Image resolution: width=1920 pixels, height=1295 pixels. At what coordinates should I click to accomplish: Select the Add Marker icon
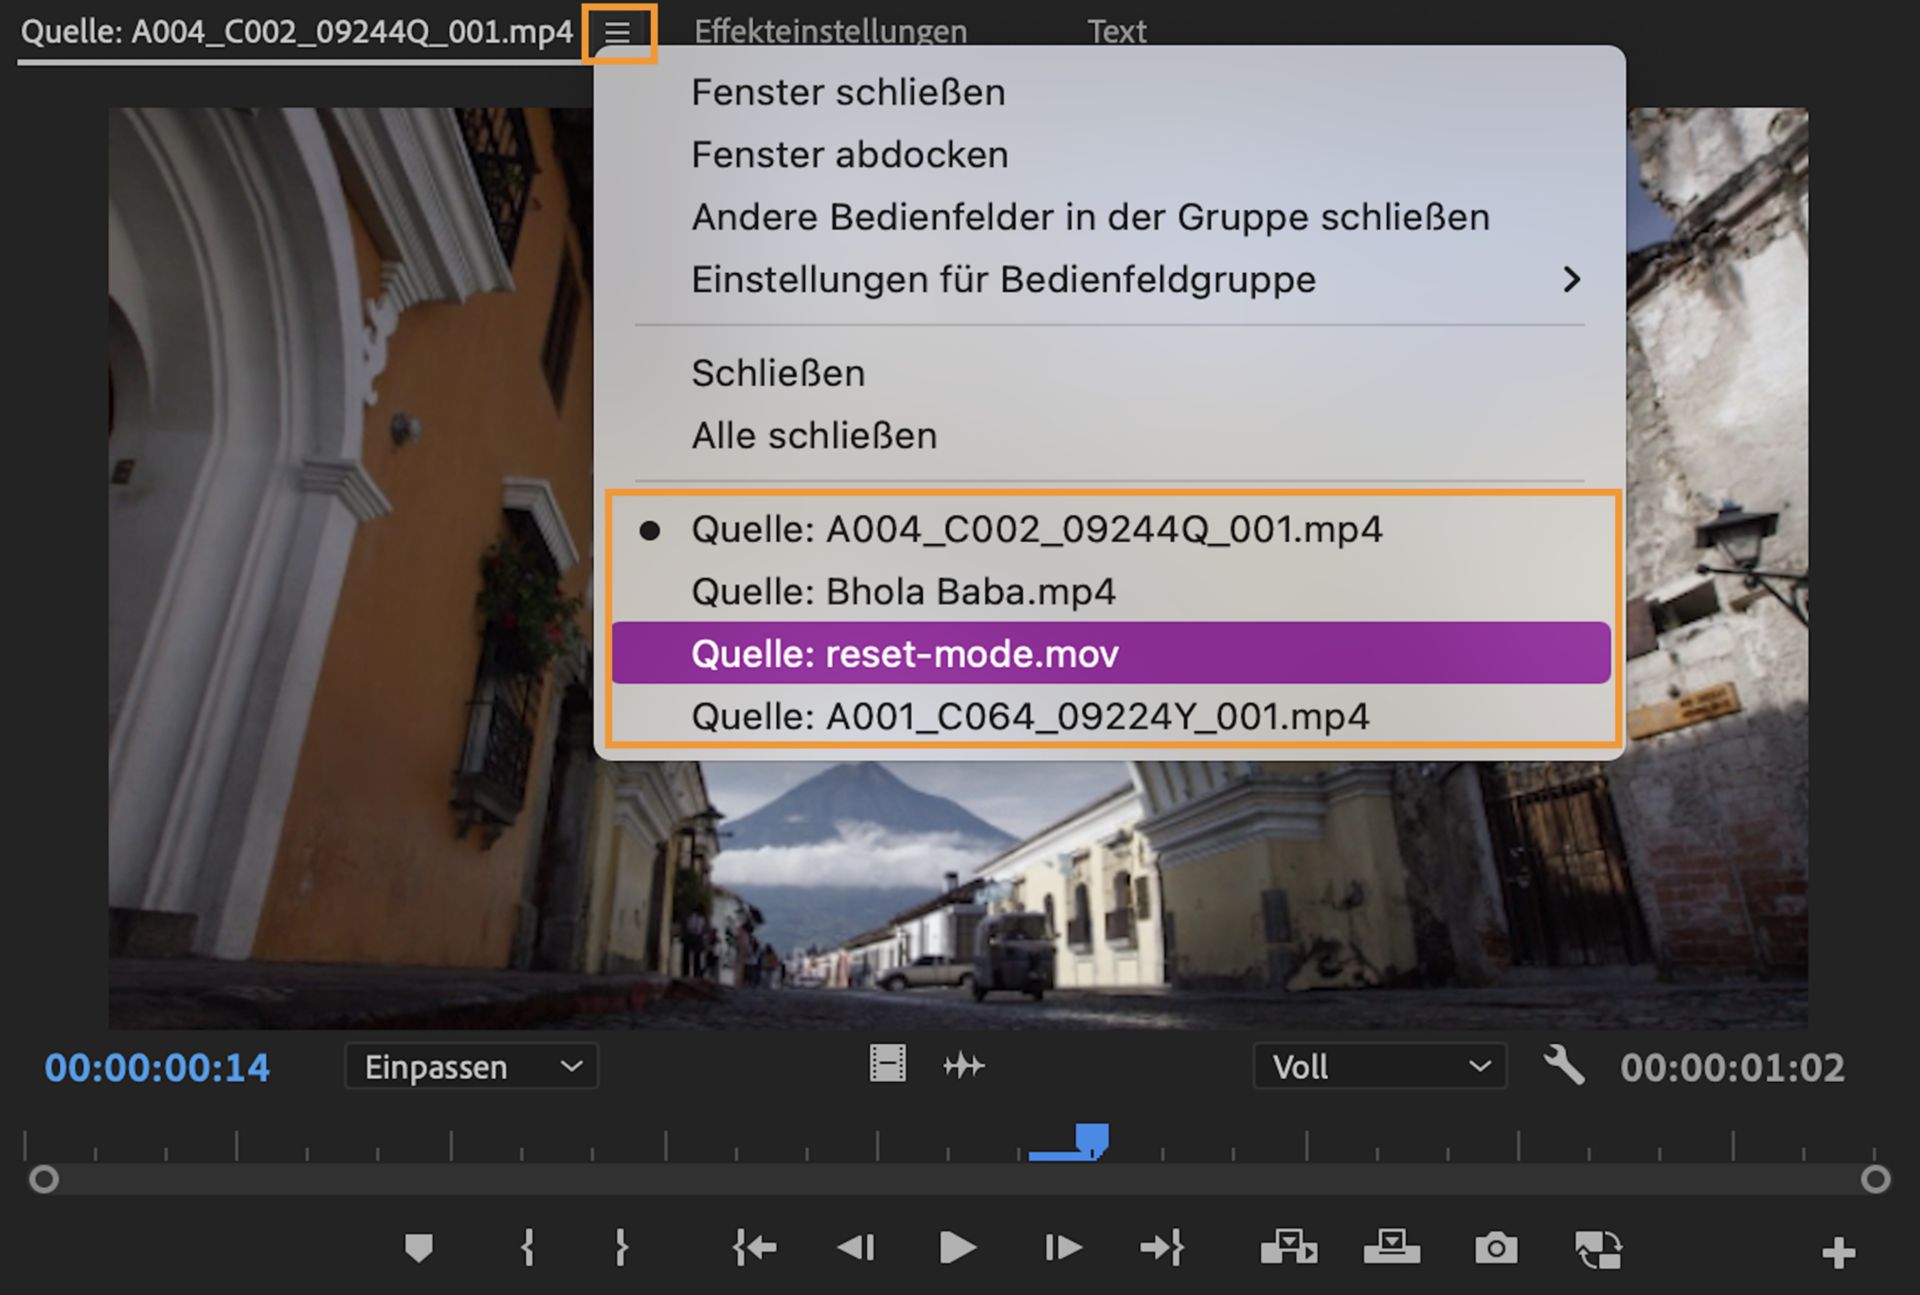[420, 1247]
